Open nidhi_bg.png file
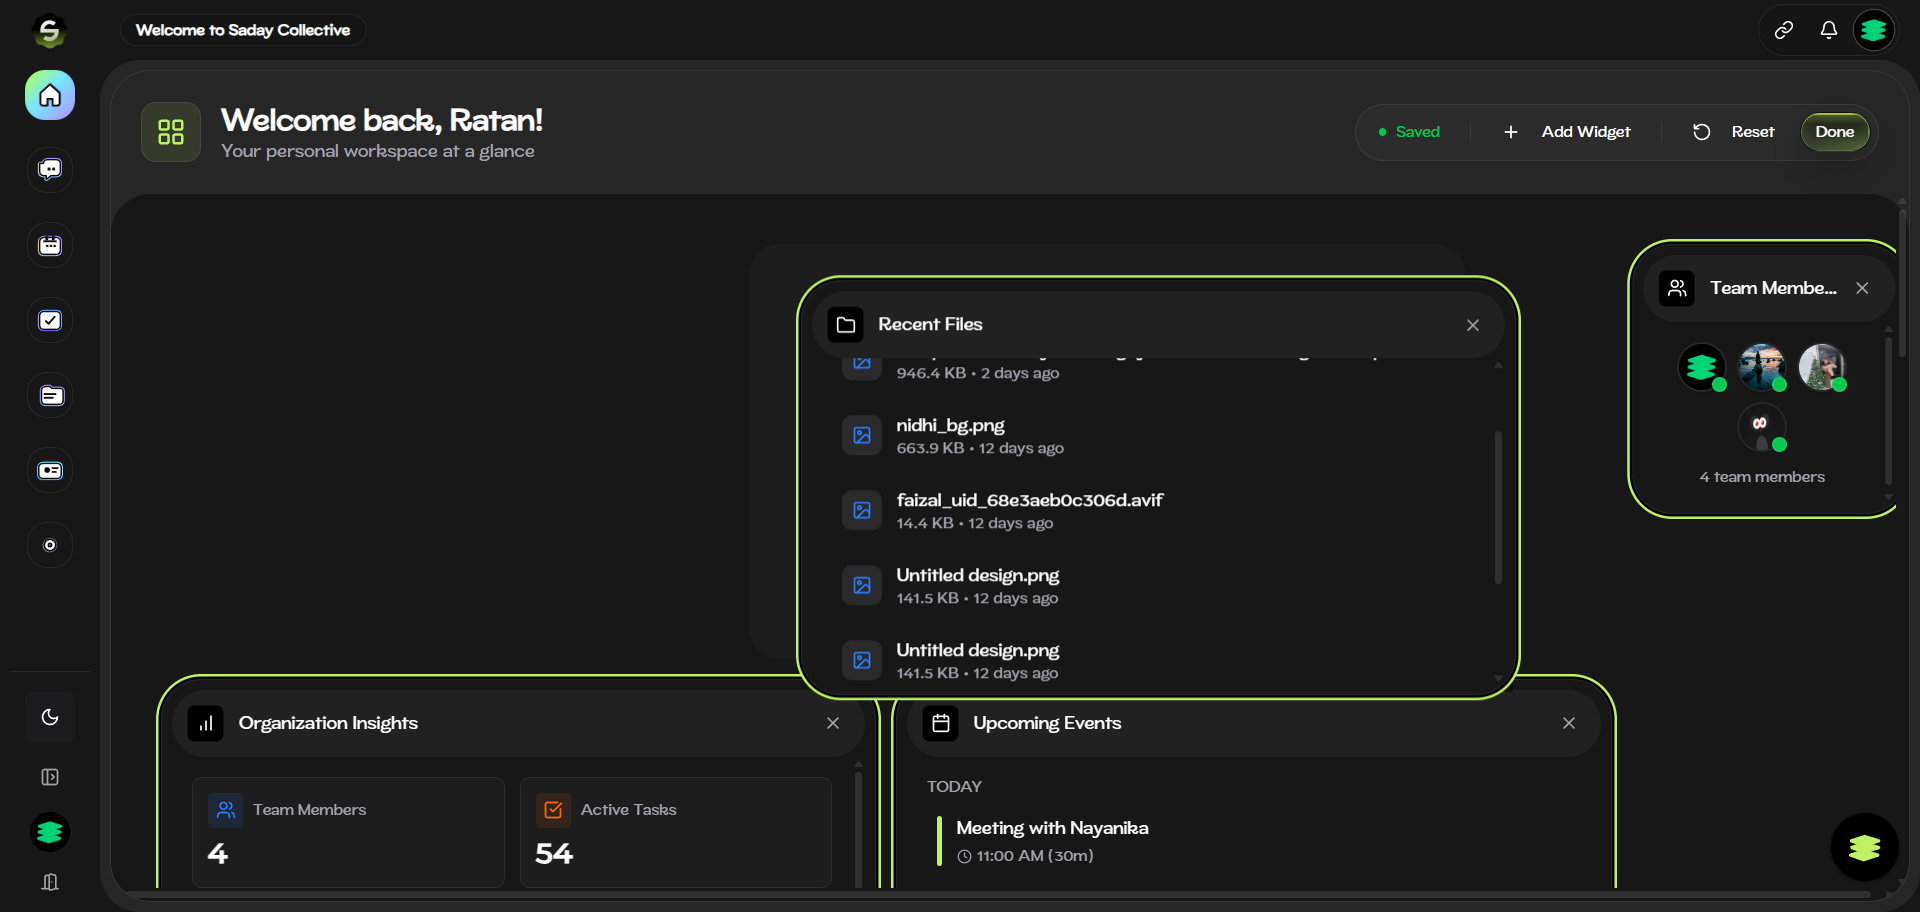The height and width of the screenshot is (912, 1920). 1160,436
